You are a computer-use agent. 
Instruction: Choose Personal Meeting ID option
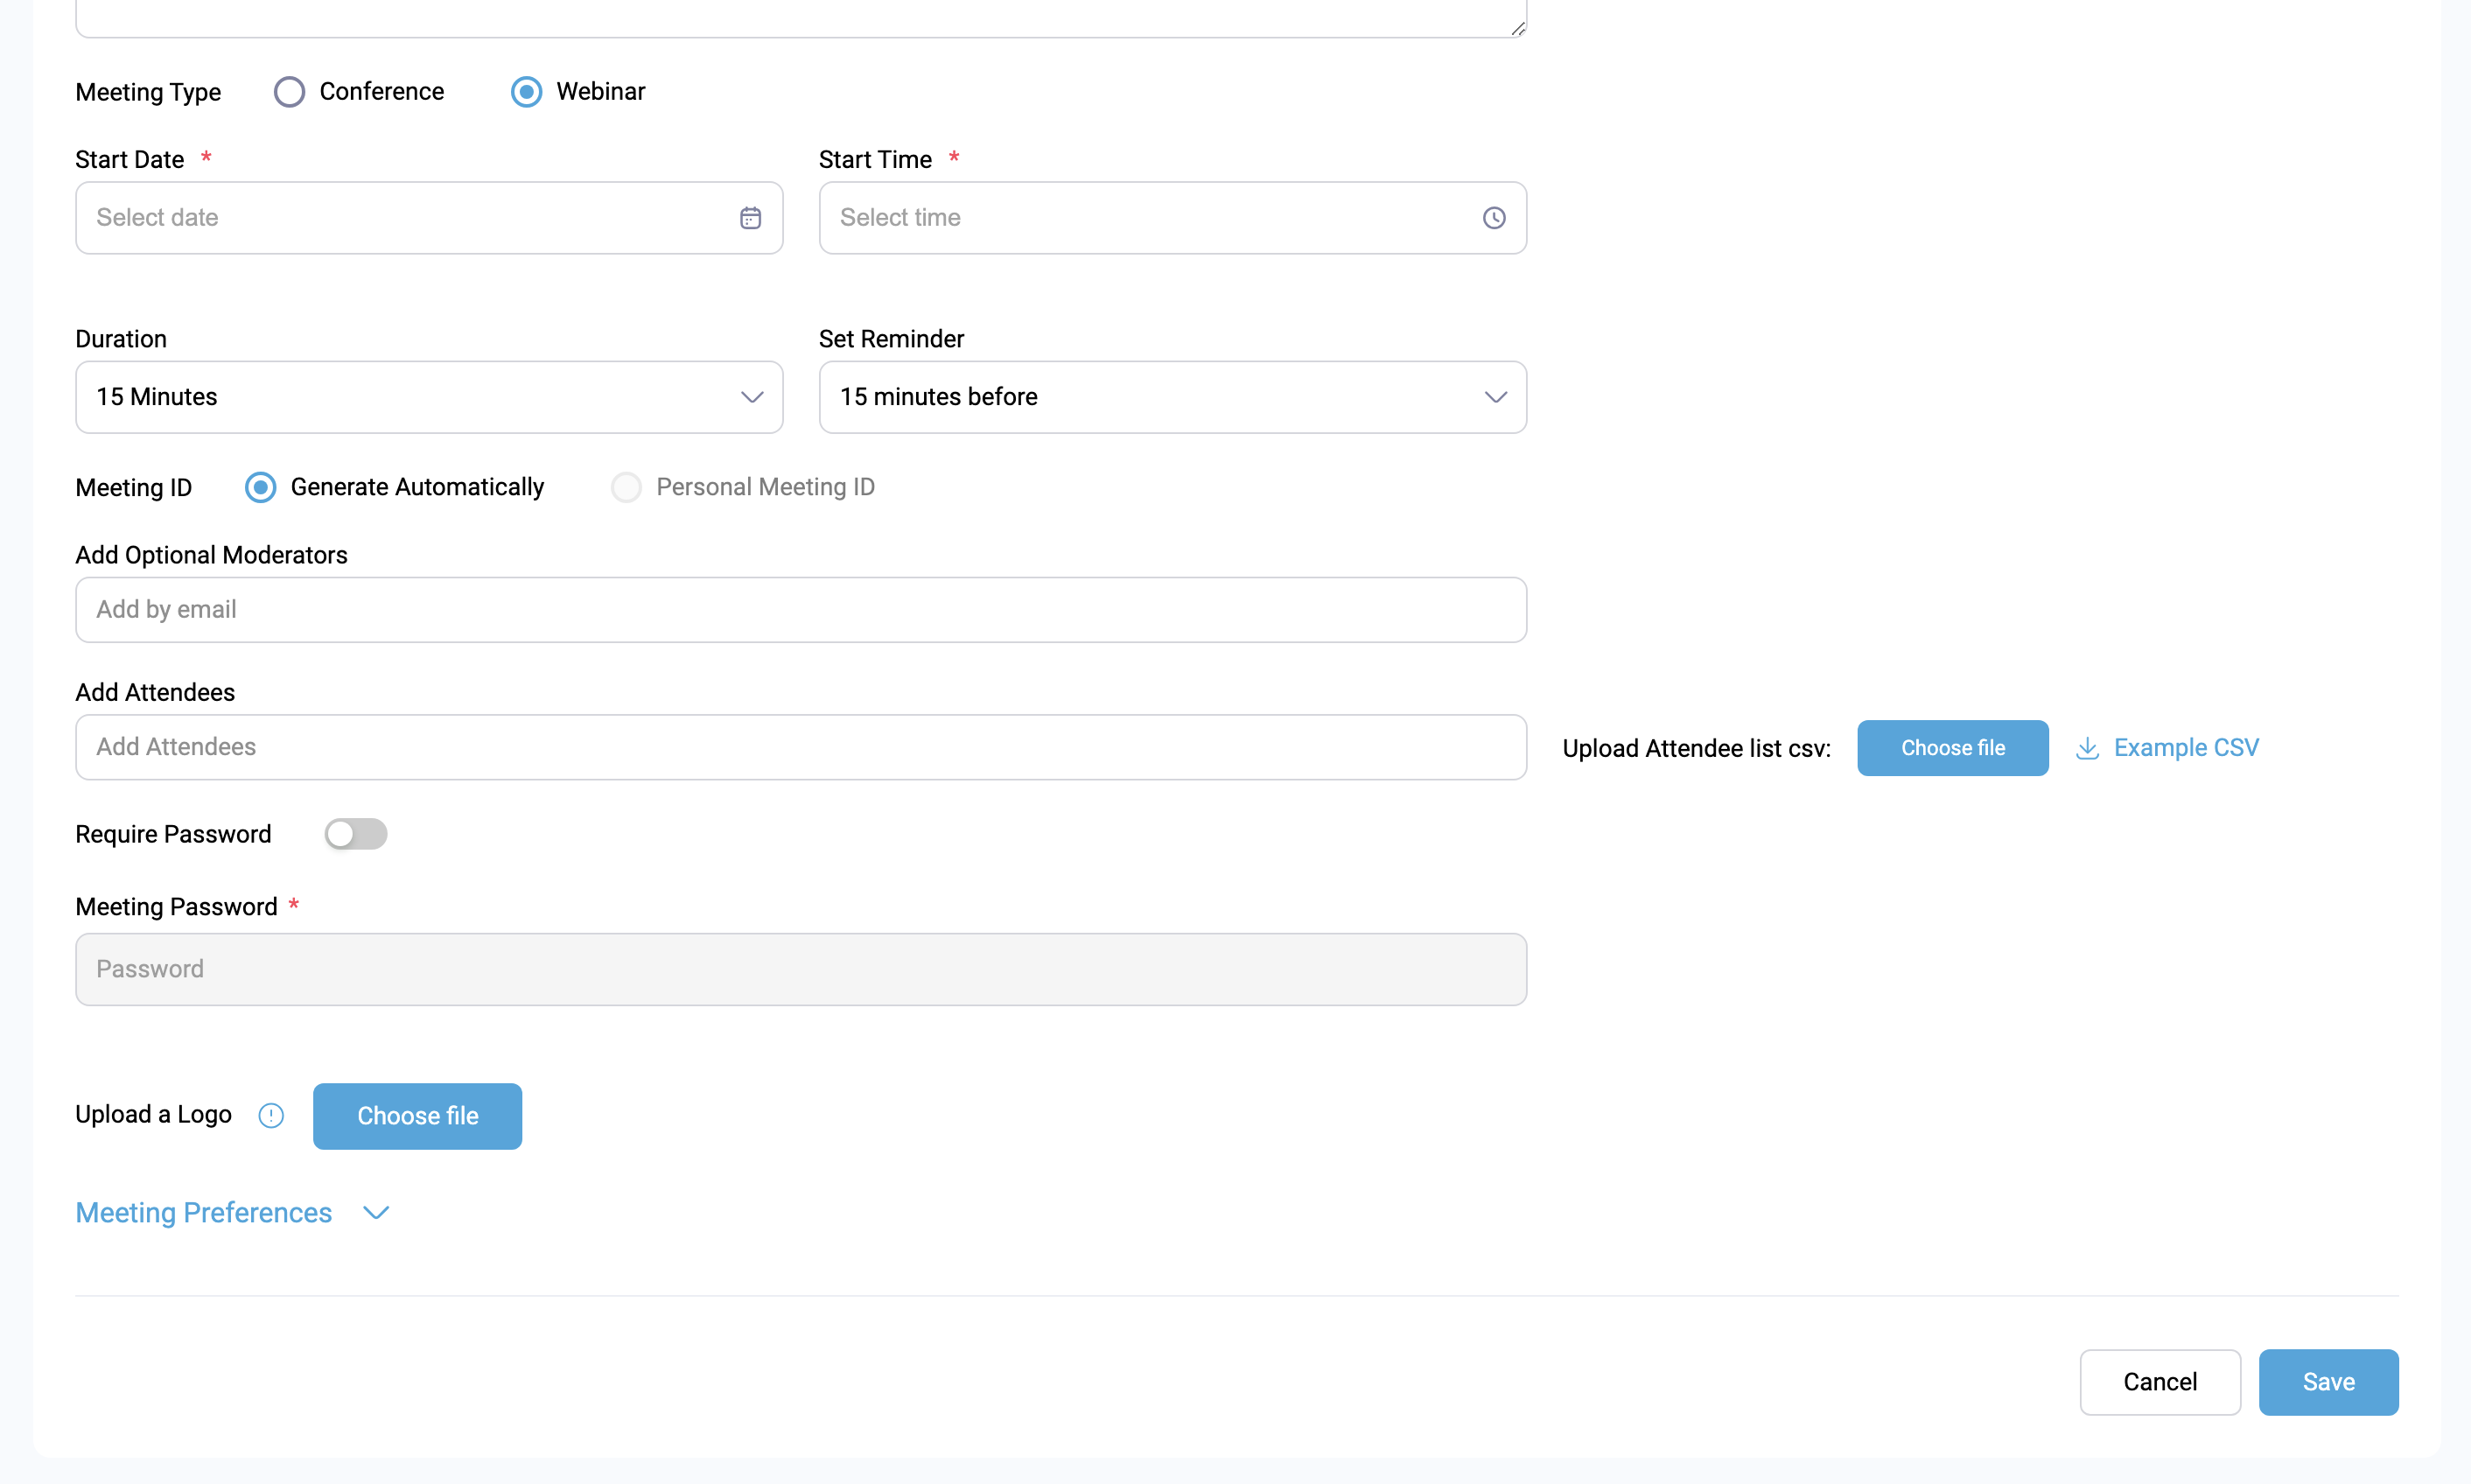tap(626, 487)
